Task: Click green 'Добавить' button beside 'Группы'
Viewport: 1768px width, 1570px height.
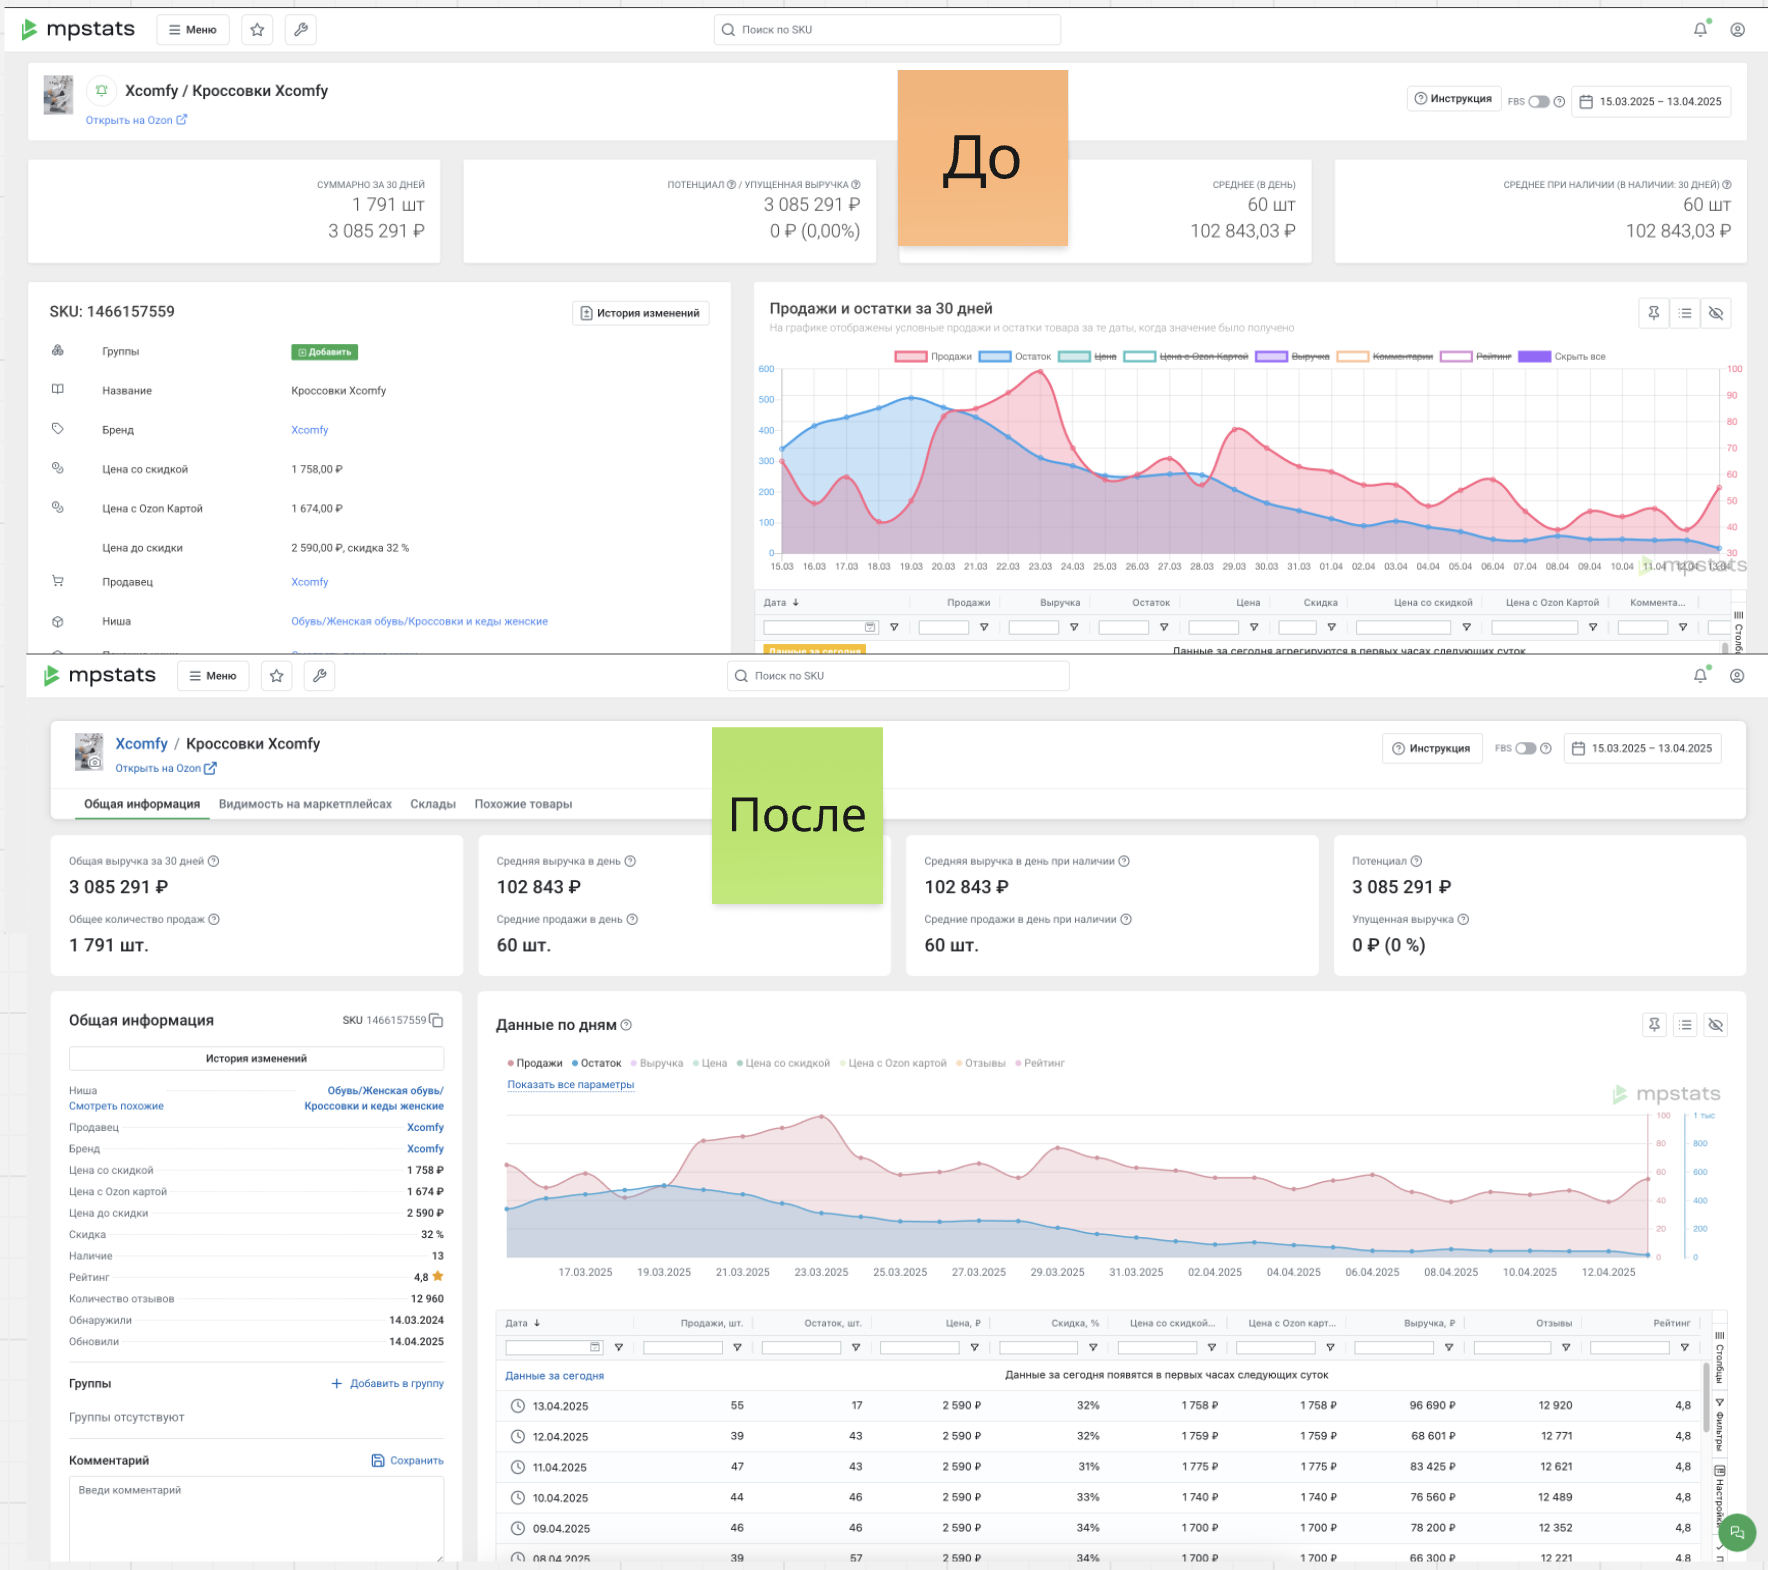Action: (325, 352)
